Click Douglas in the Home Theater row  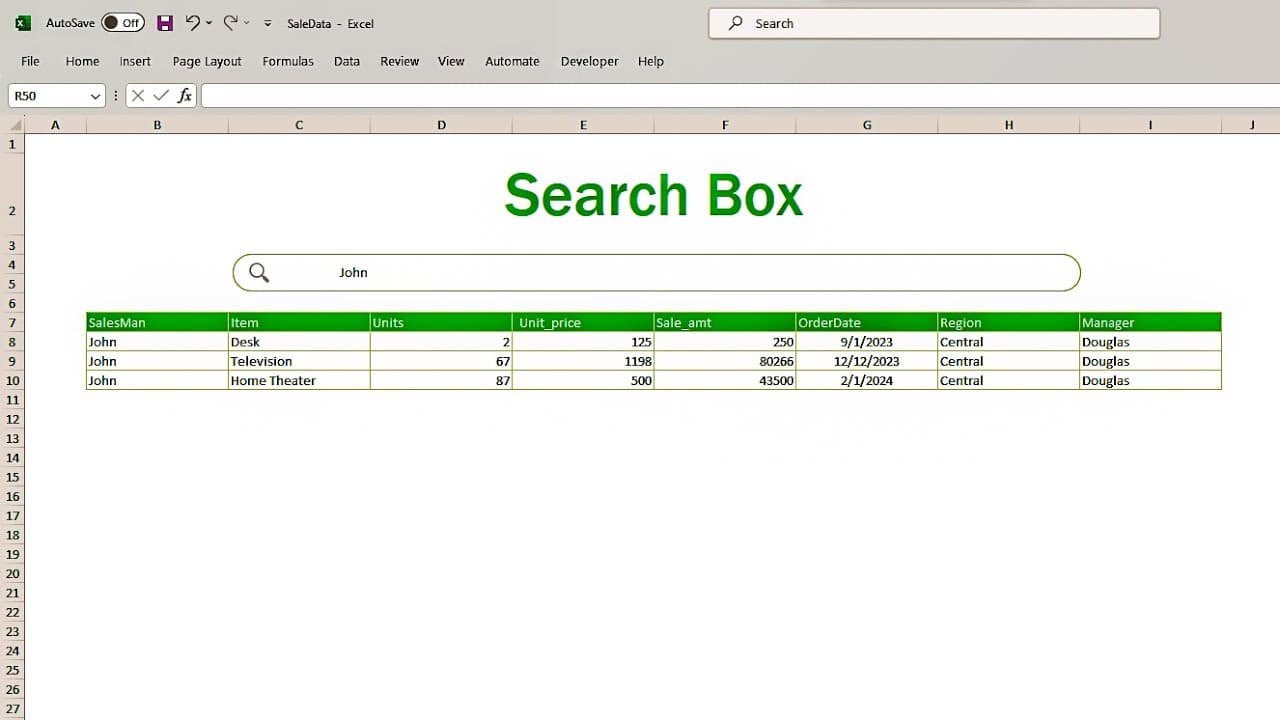click(x=1151, y=380)
